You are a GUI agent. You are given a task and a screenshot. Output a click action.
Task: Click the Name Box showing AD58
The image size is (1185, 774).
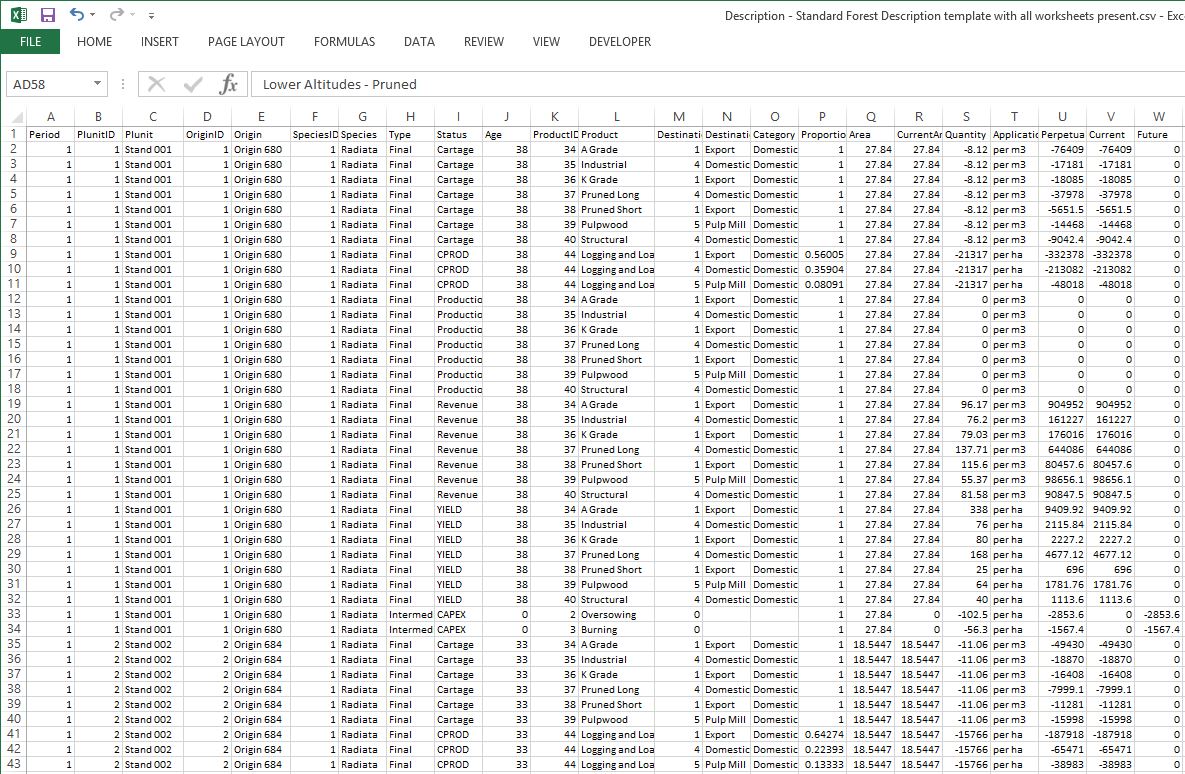[50, 84]
